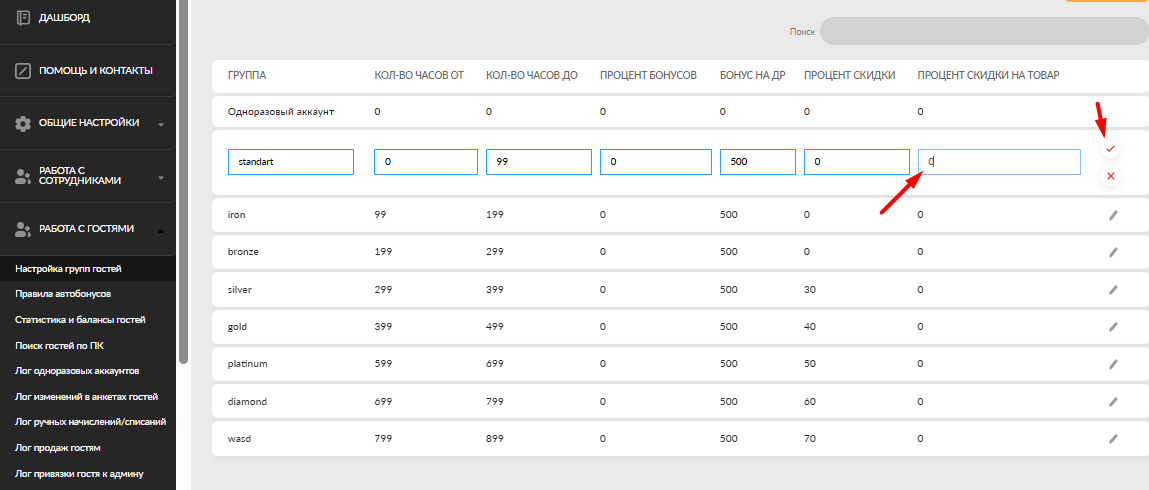Click the Процент скидки column header

pyautogui.click(x=849, y=75)
